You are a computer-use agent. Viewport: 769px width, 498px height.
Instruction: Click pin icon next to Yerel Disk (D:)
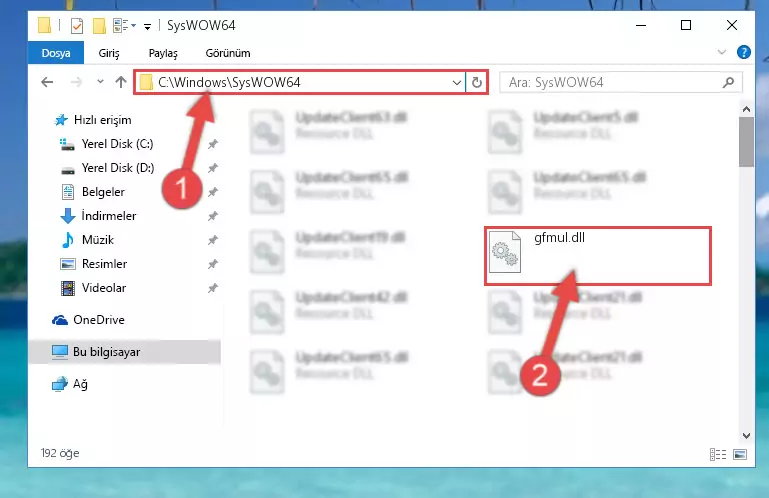(212, 168)
